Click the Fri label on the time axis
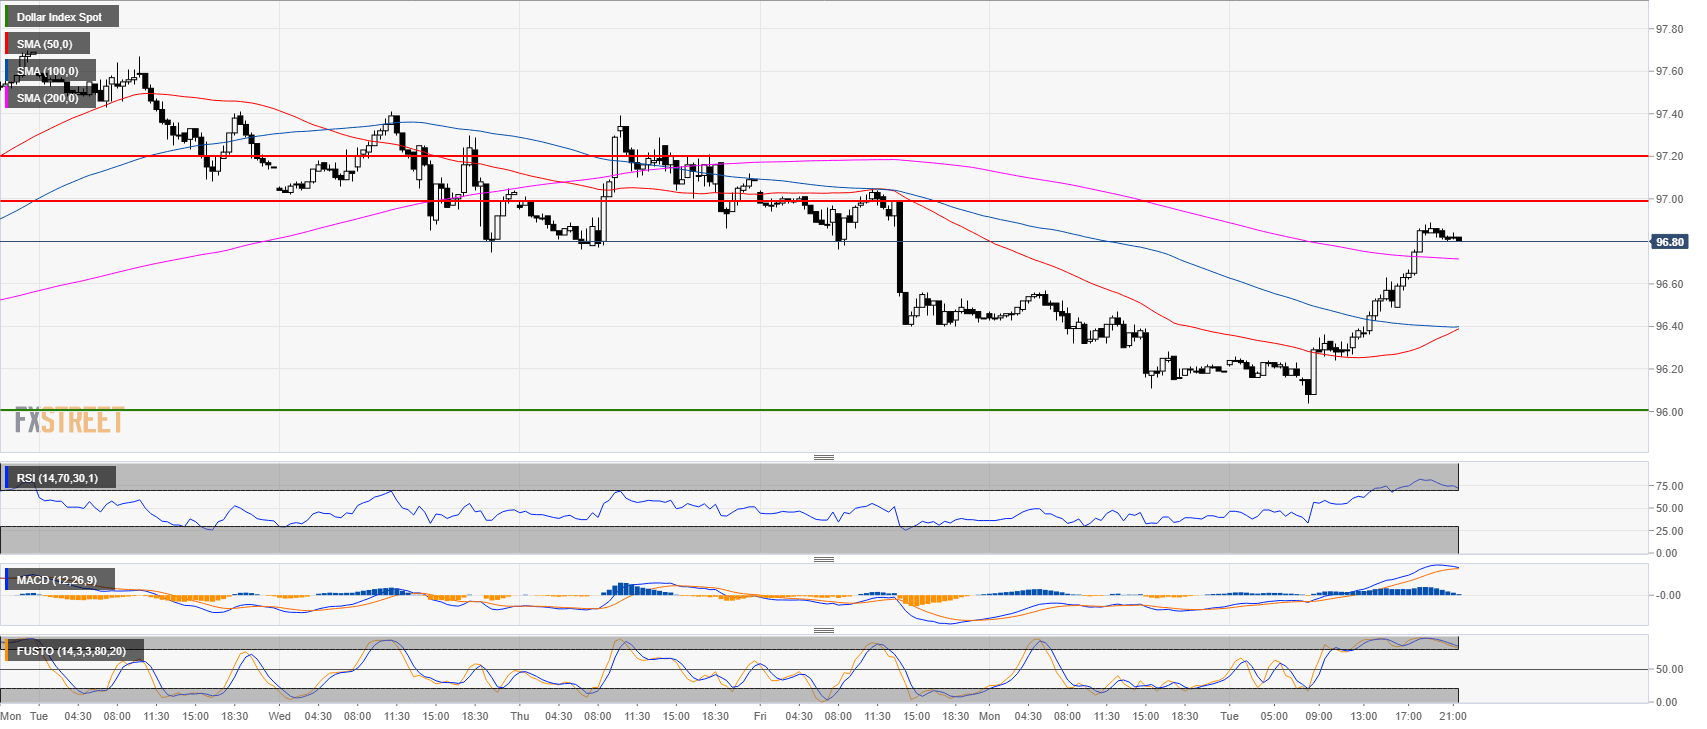This screenshot has width=1707, height=729. [x=760, y=716]
